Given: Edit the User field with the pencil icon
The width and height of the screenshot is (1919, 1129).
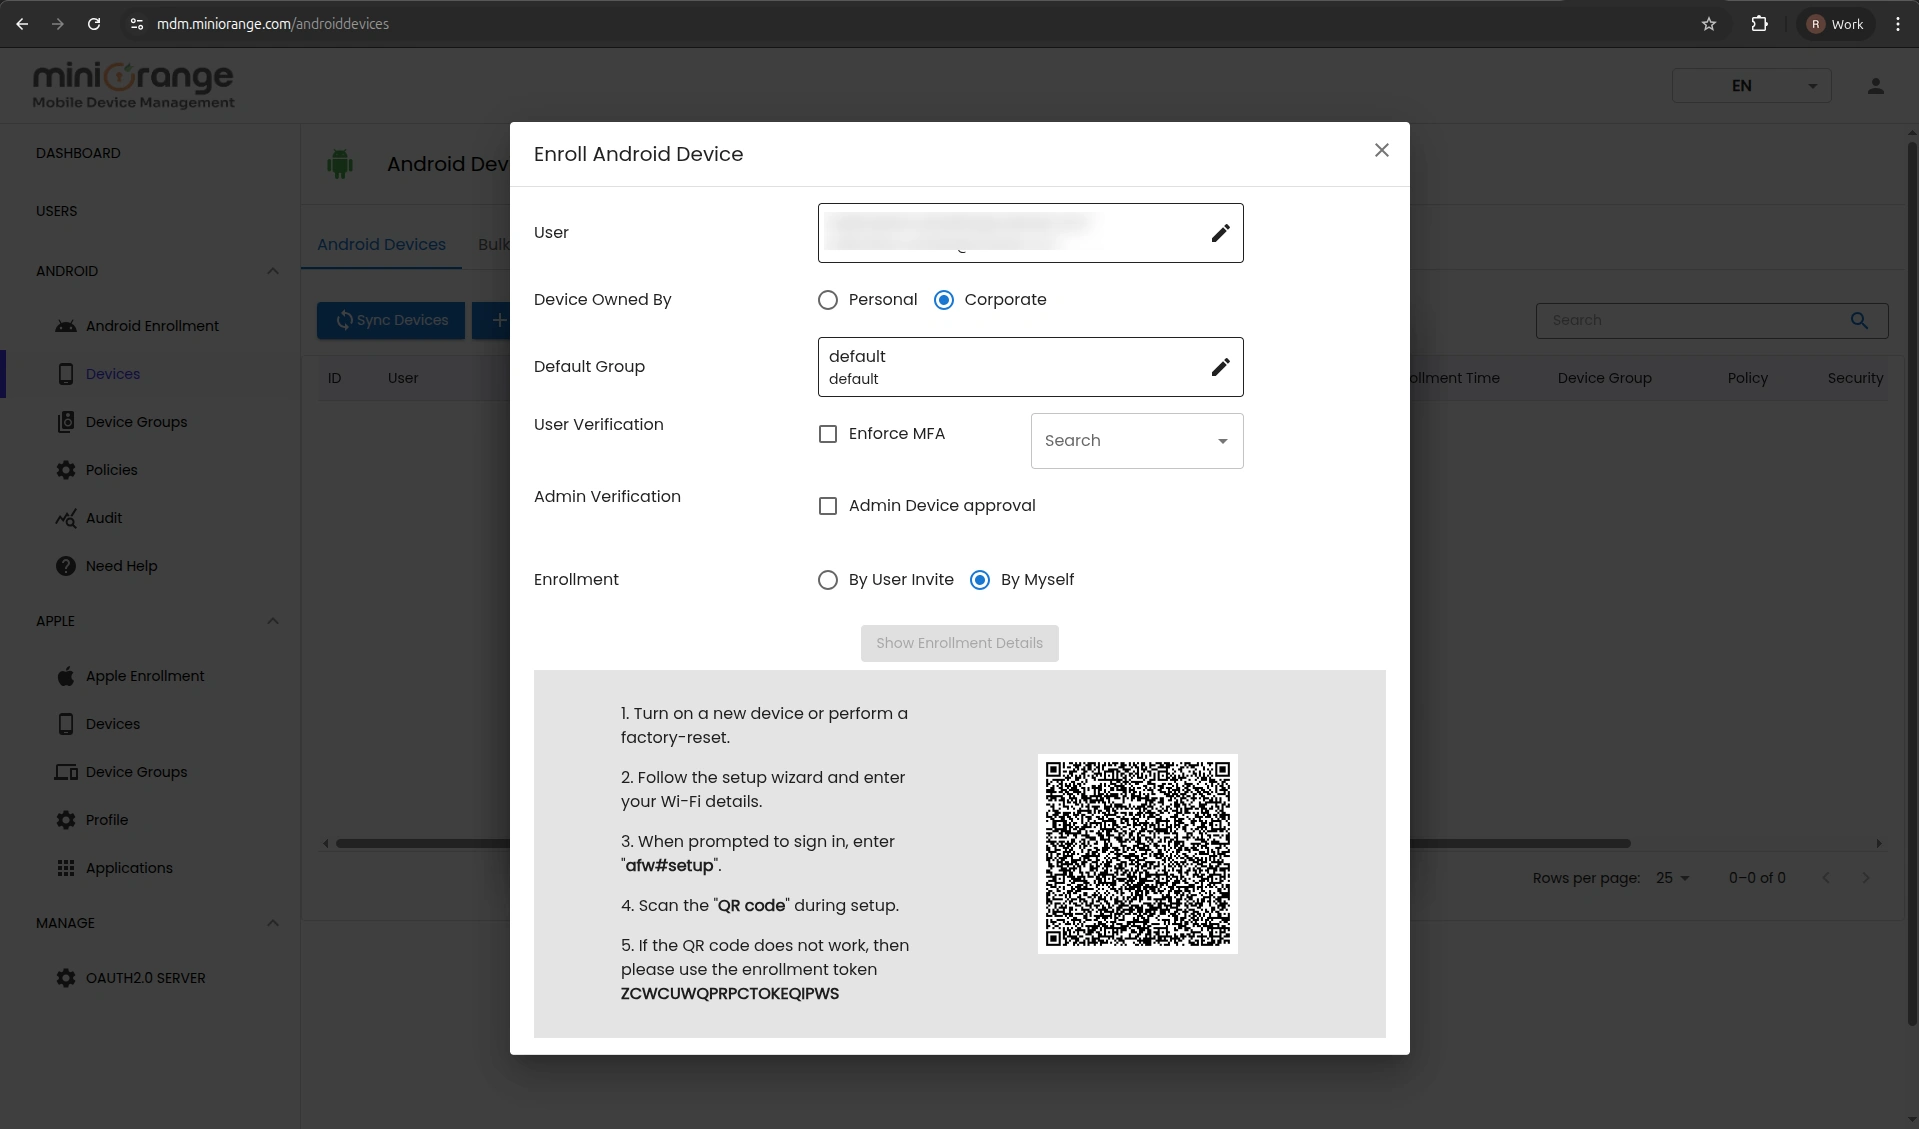Looking at the screenshot, I should click(x=1219, y=233).
